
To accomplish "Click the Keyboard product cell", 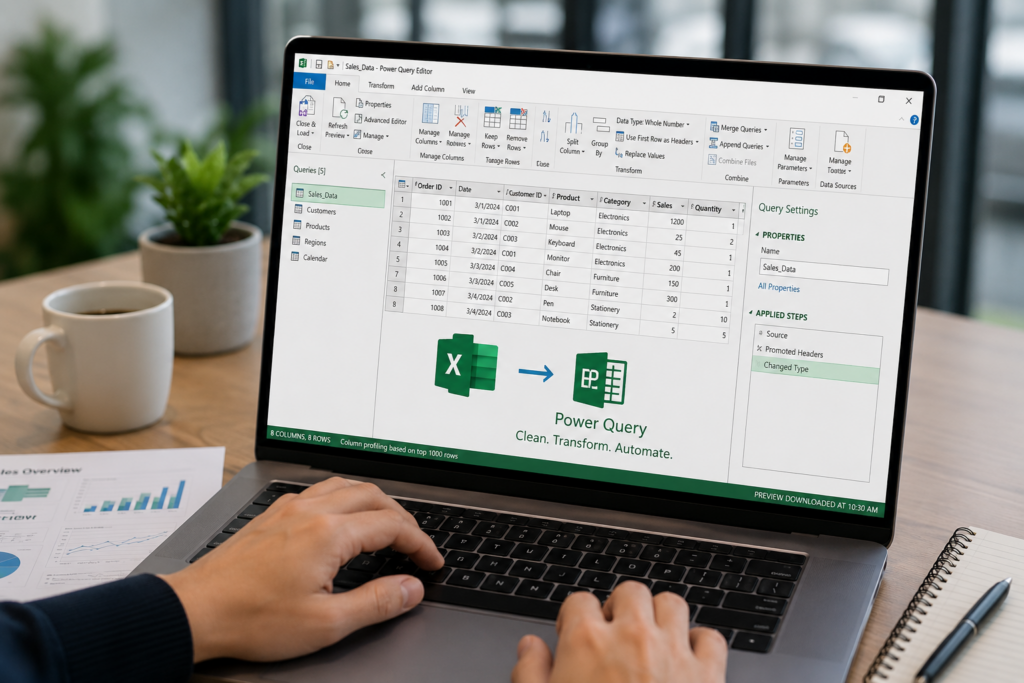I will pyautogui.click(x=561, y=243).
